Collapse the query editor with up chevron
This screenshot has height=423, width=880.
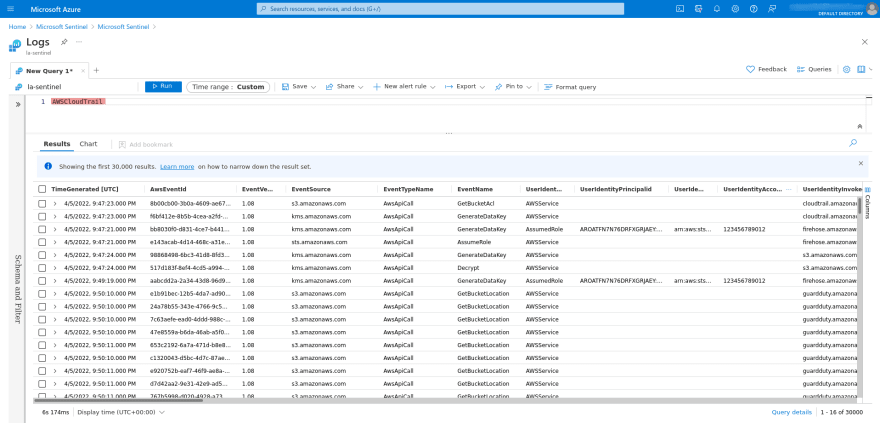click(x=859, y=126)
